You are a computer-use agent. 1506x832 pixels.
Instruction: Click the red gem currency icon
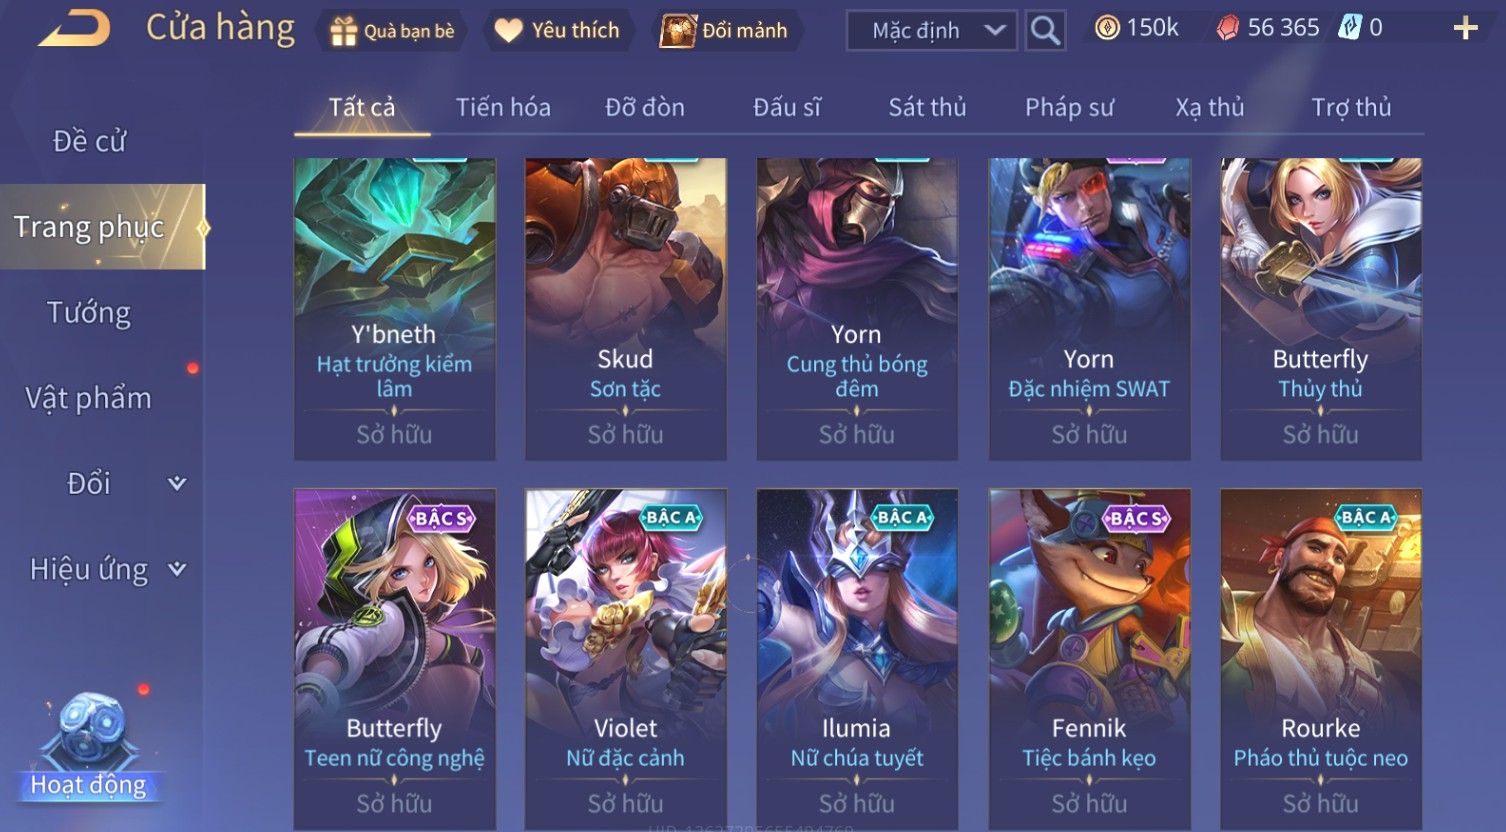[x=1227, y=28]
